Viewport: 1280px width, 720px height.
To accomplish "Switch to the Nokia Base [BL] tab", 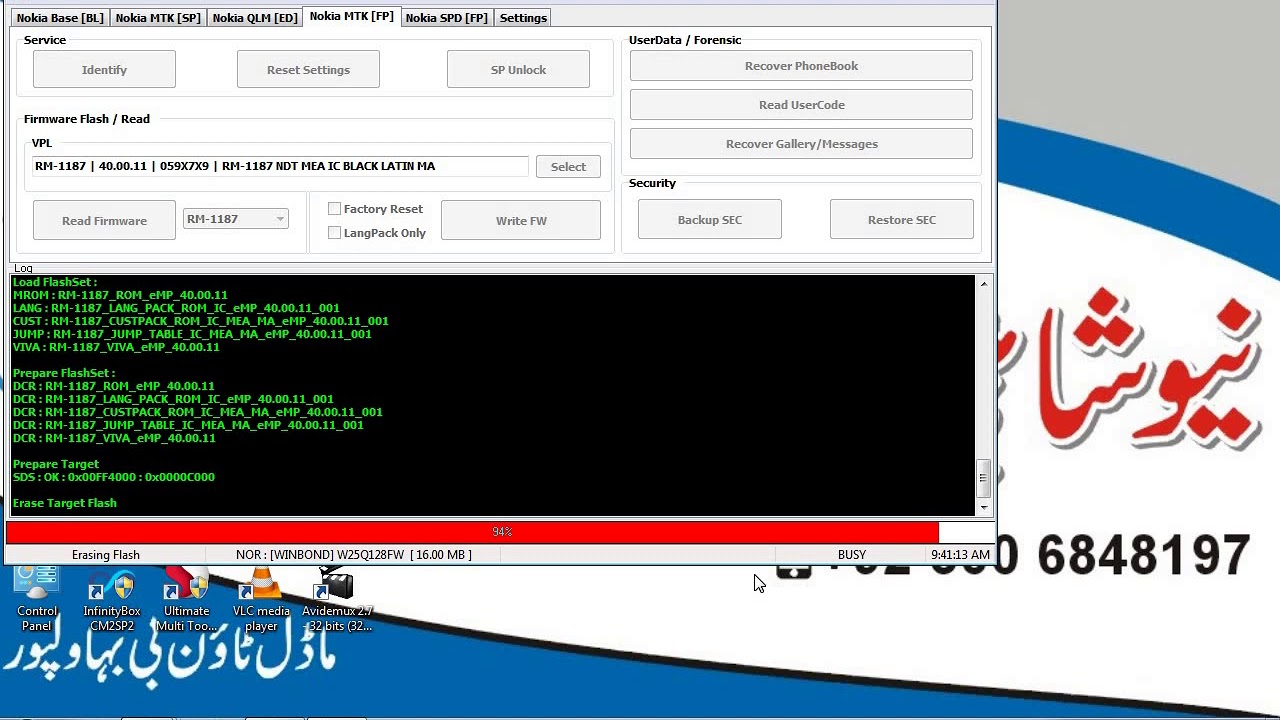I will pos(60,18).
